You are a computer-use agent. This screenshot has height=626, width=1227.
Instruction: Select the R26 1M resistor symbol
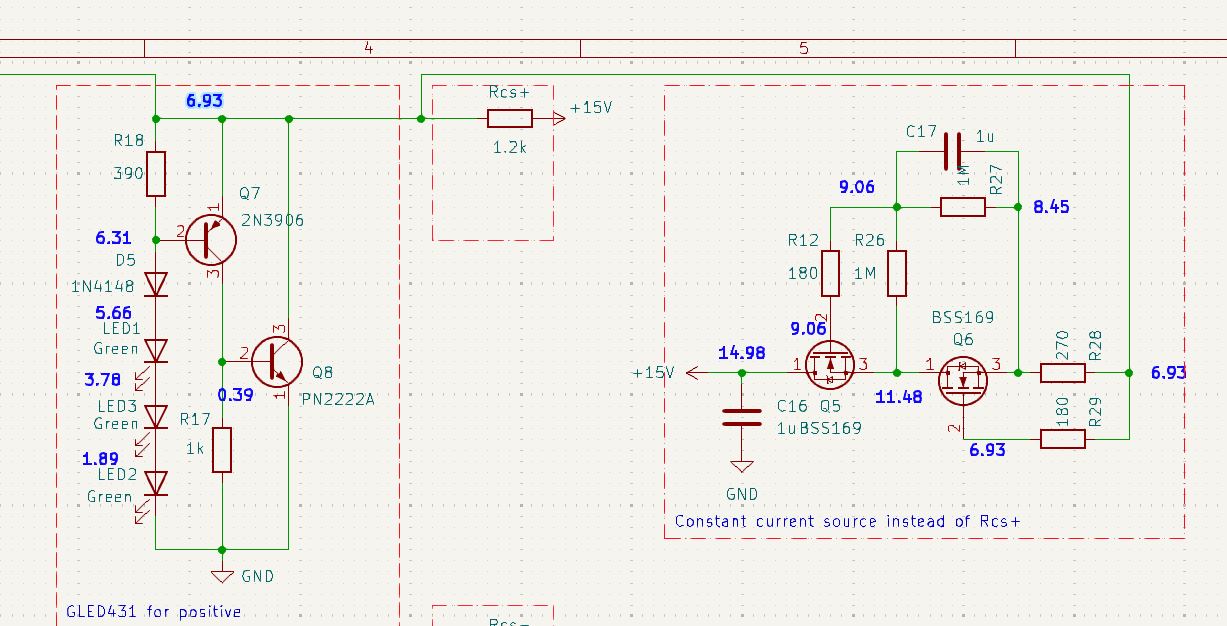(897, 273)
